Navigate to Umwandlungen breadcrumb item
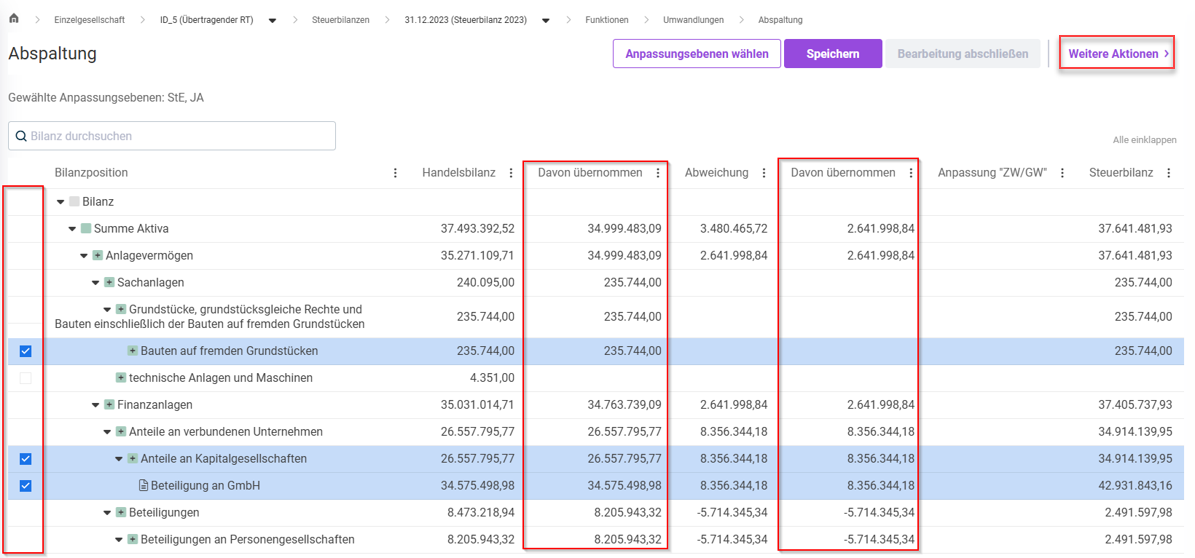Viewport: 1195px width, 558px height. 693,20
